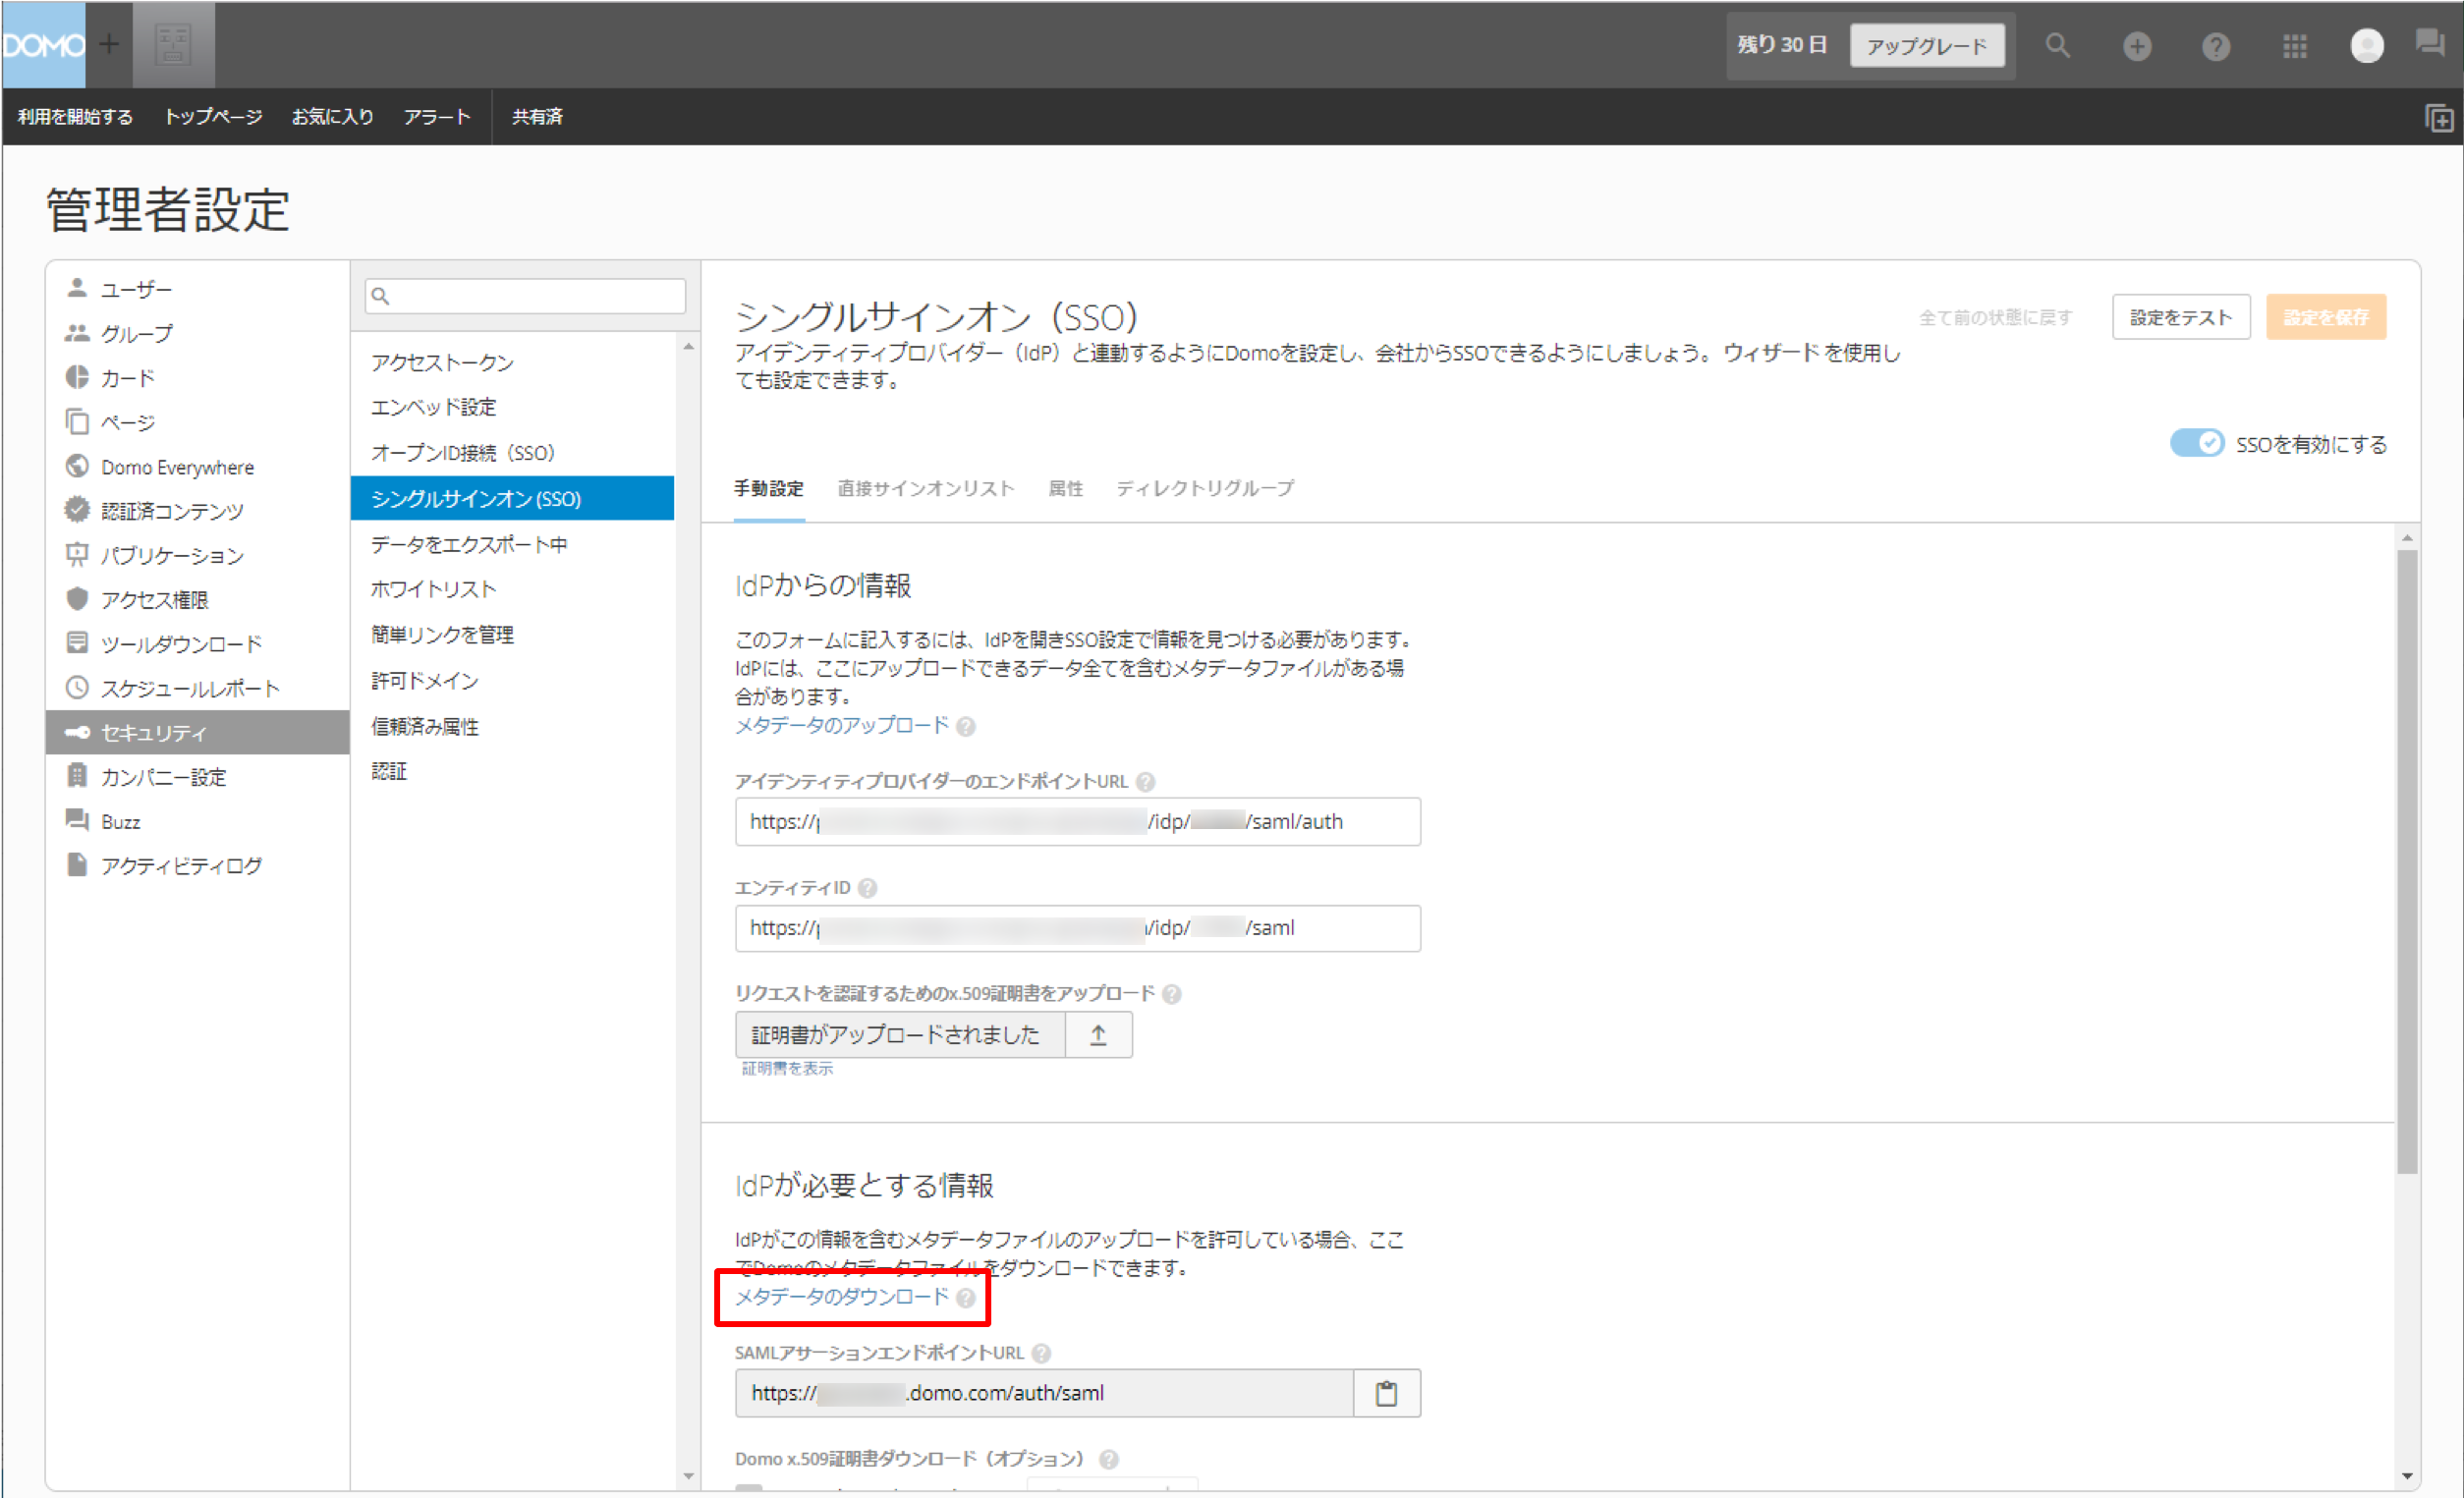
Task: Open ページ in the admin sidebar
Action: coord(198,422)
